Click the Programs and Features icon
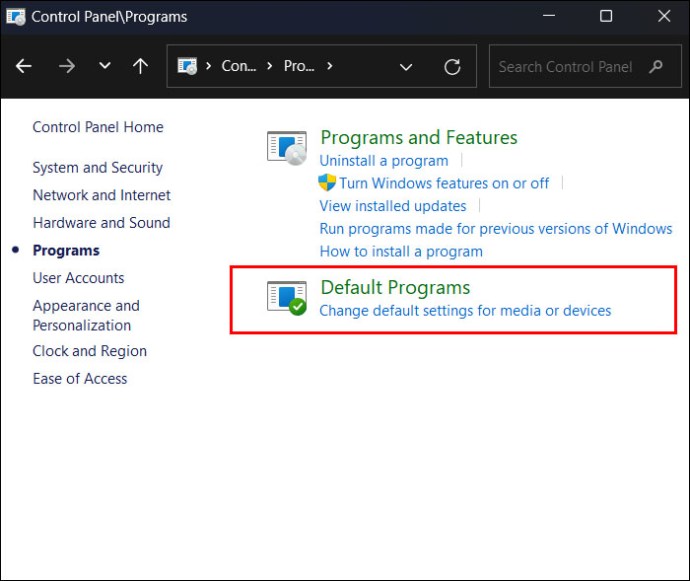Screen dimensions: 690x581 (x=287, y=147)
